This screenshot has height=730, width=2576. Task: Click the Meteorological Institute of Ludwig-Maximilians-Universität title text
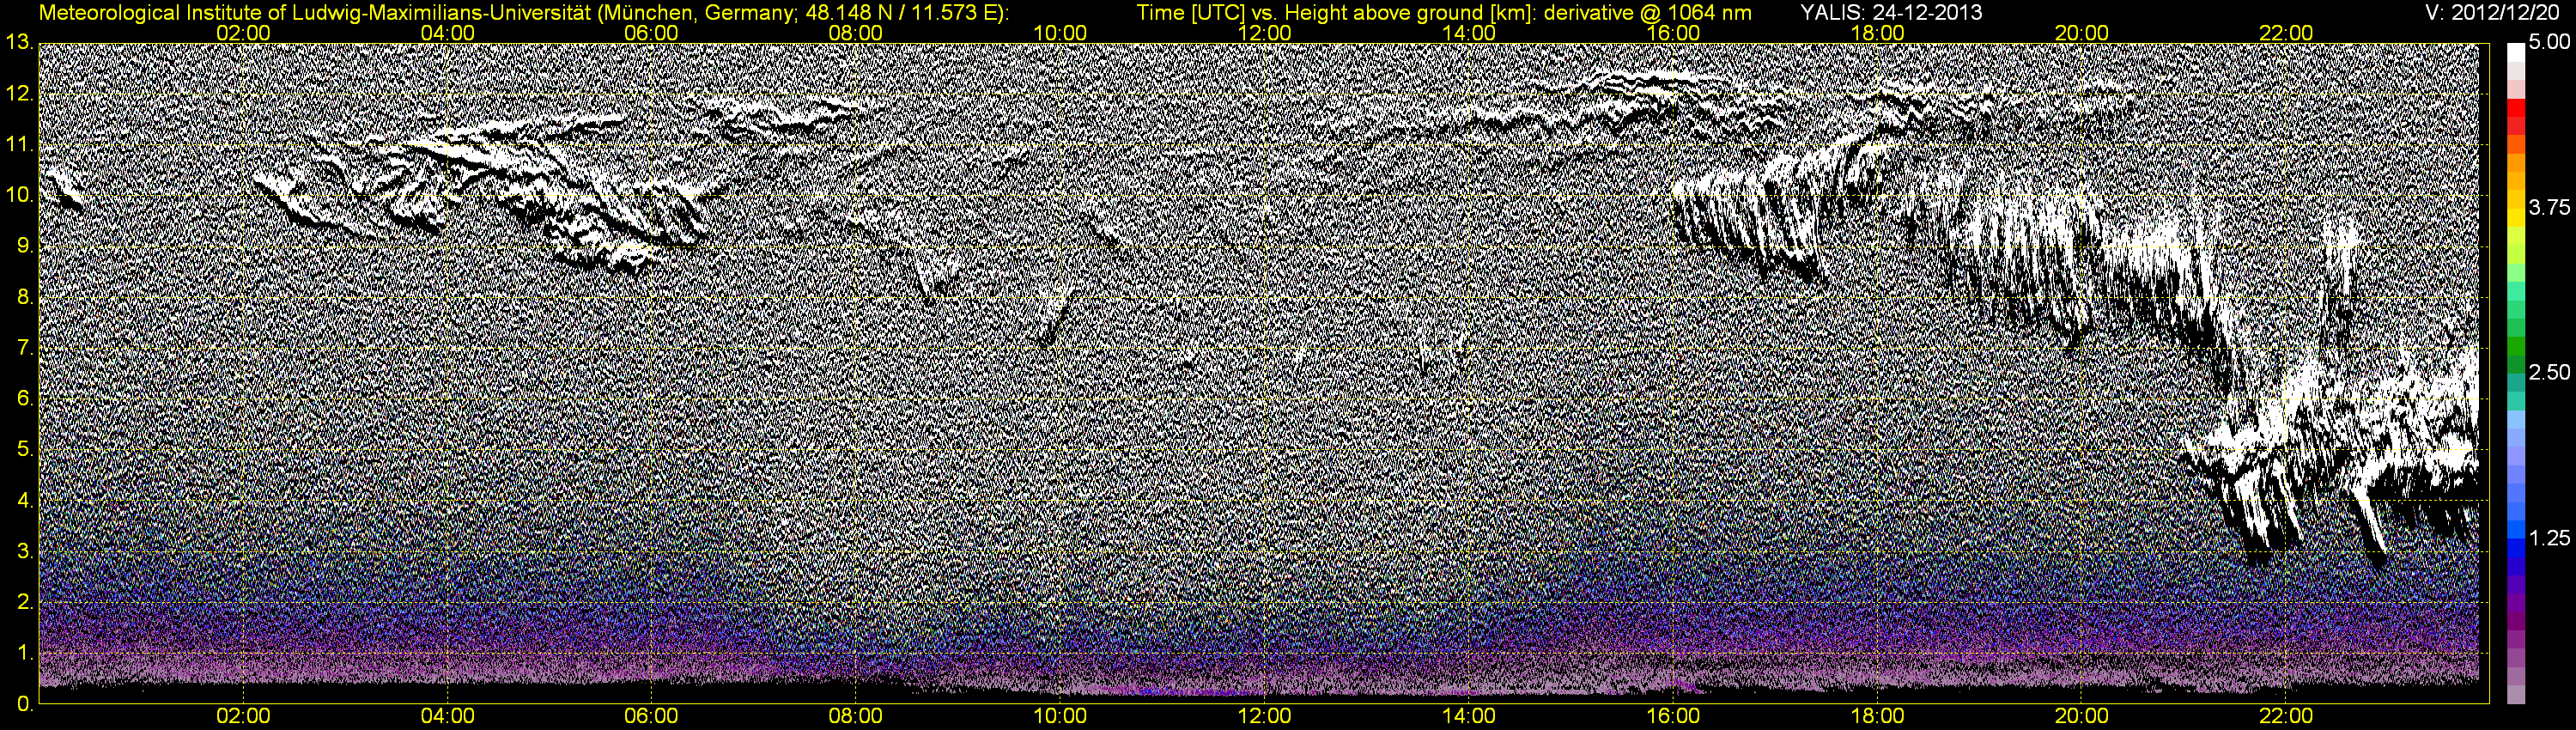click(523, 13)
